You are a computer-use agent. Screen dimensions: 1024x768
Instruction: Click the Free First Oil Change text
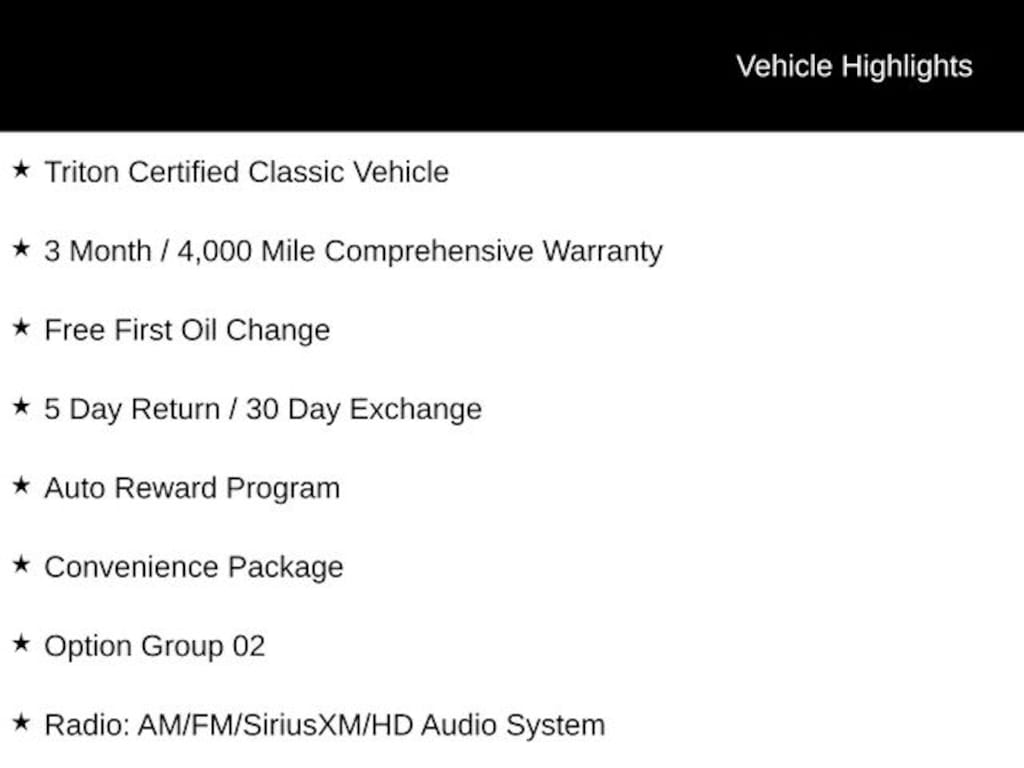tap(187, 330)
